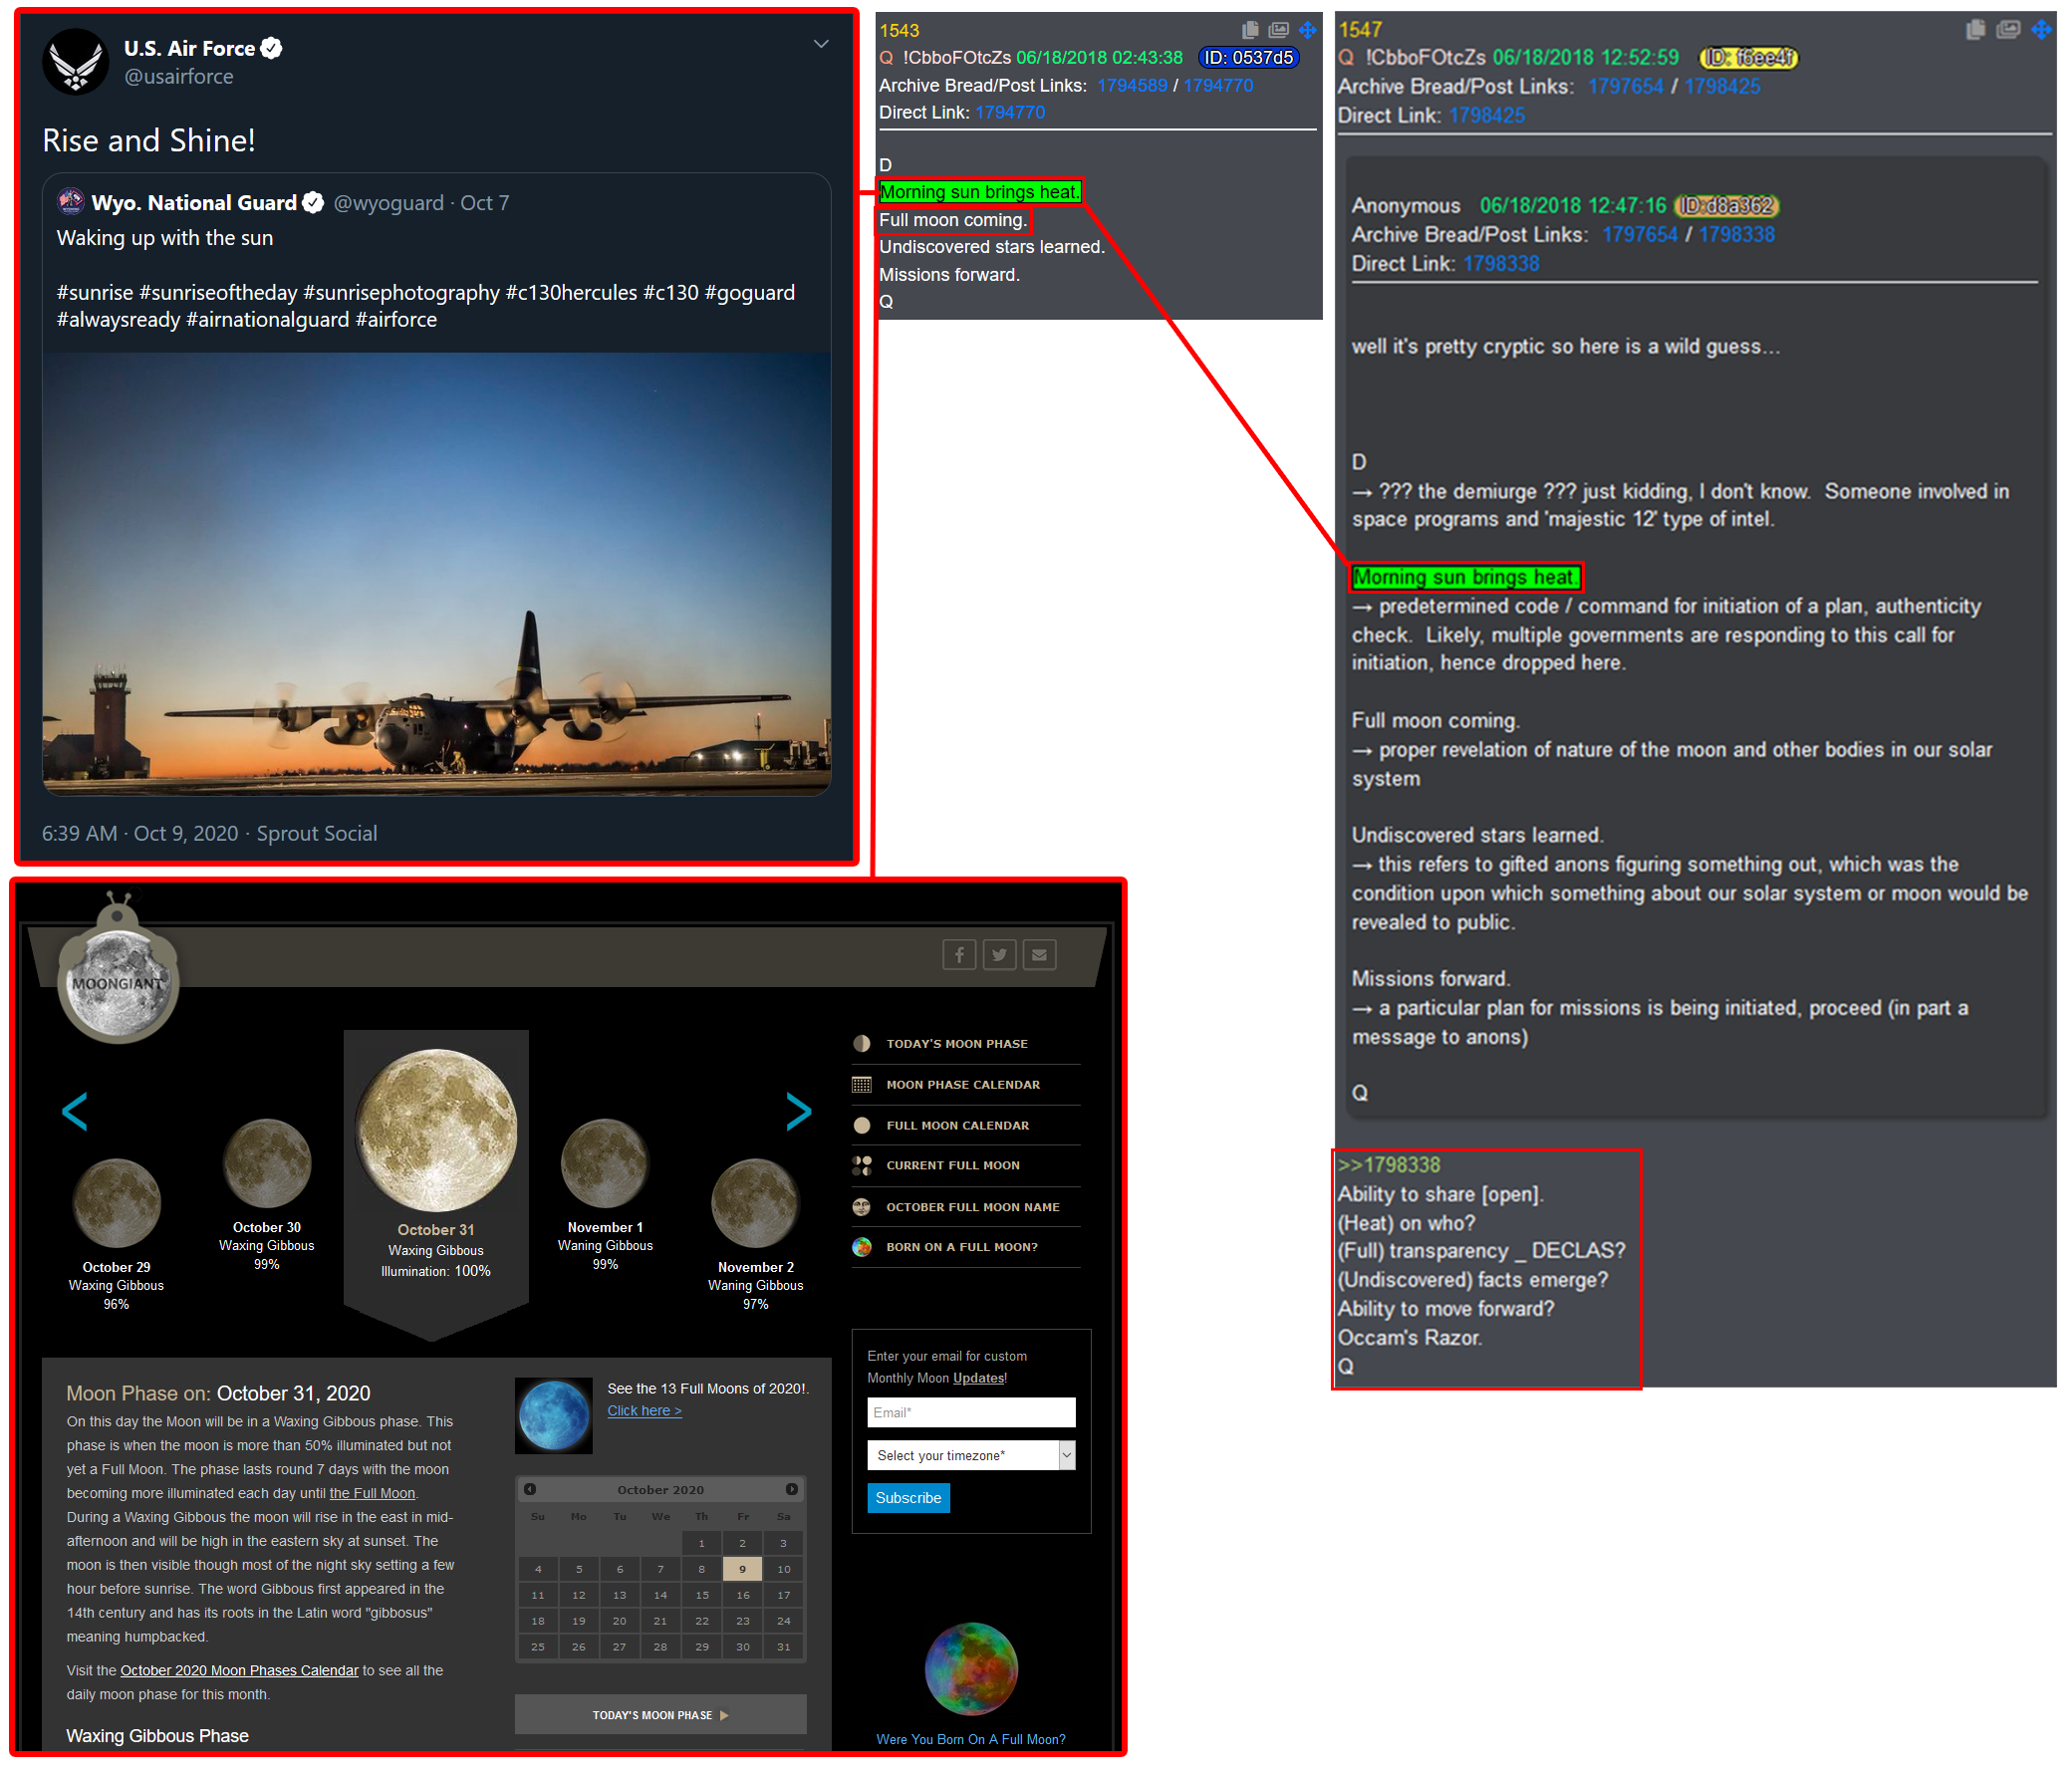Select the October 29 moon thumbnail
Screen dimensions: 2072x1772
tap(116, 1204)
